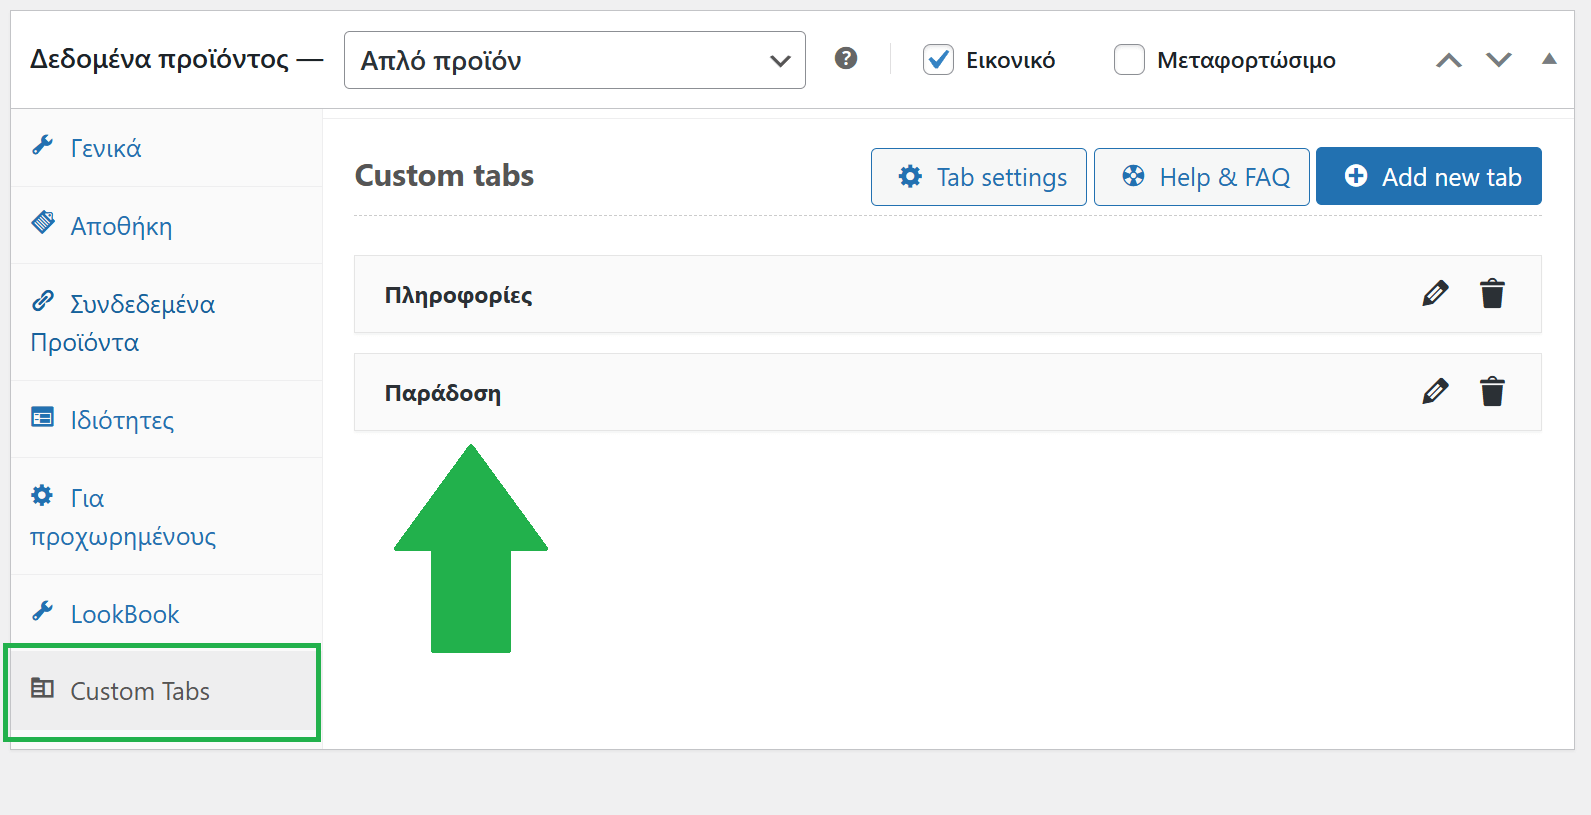Screen dimensions: 1591x815
Task: Delete the Πληροφορίες tab with trash icon
Action: [1492, 294]
